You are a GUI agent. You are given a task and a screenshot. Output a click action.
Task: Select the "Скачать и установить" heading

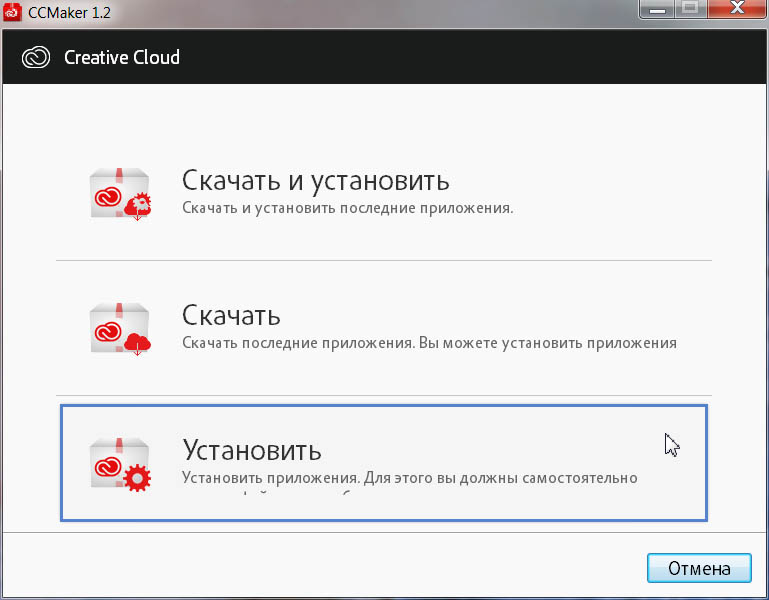[315, 181]
